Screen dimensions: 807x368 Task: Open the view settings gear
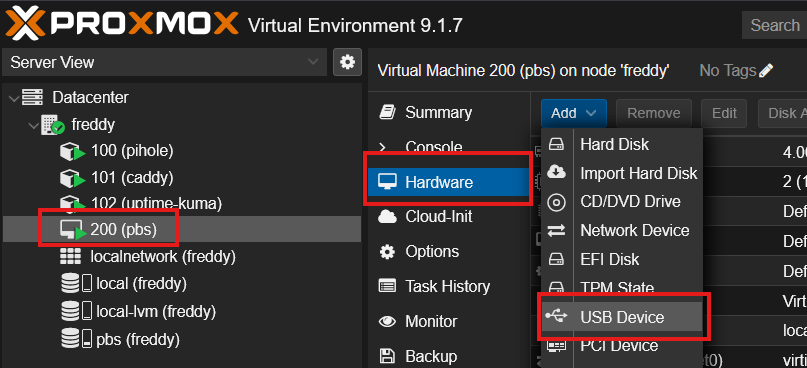347,62
